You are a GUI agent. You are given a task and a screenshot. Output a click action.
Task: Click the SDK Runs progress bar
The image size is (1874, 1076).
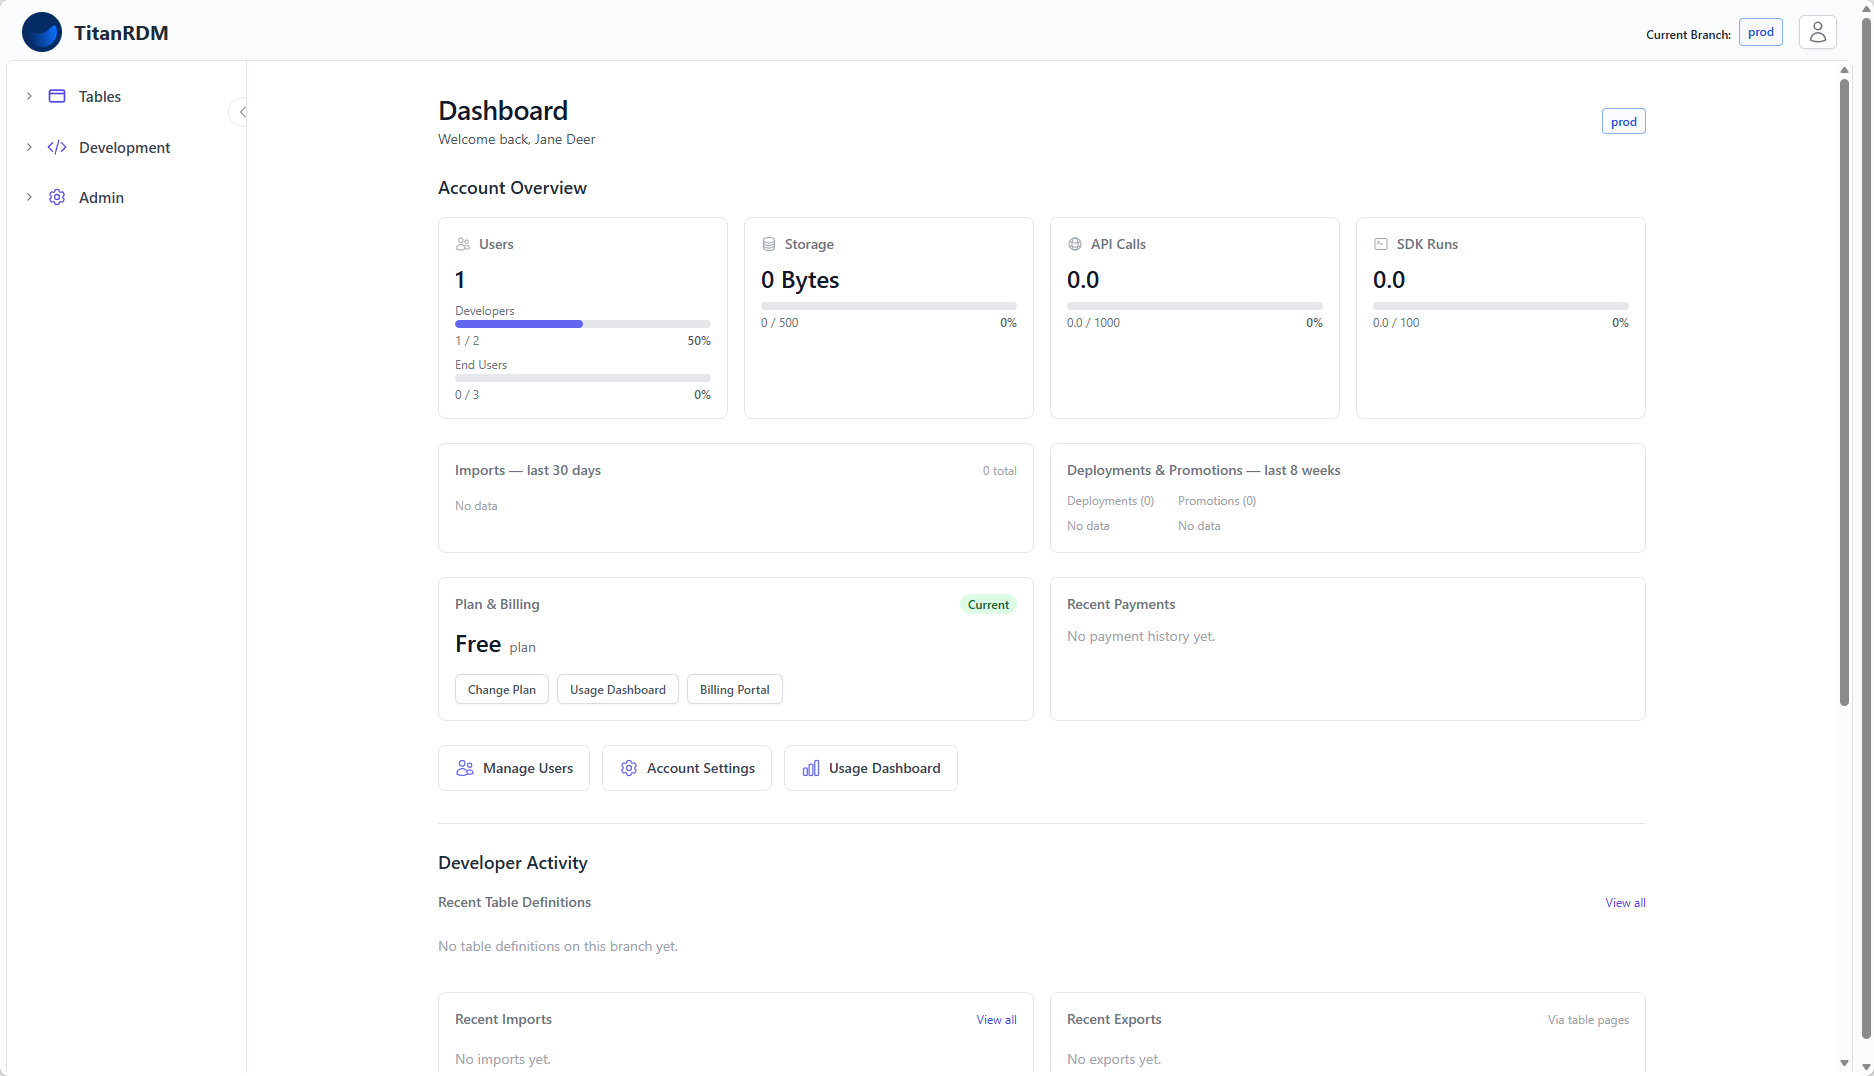pyautogui.click(x=1501, y=306)
